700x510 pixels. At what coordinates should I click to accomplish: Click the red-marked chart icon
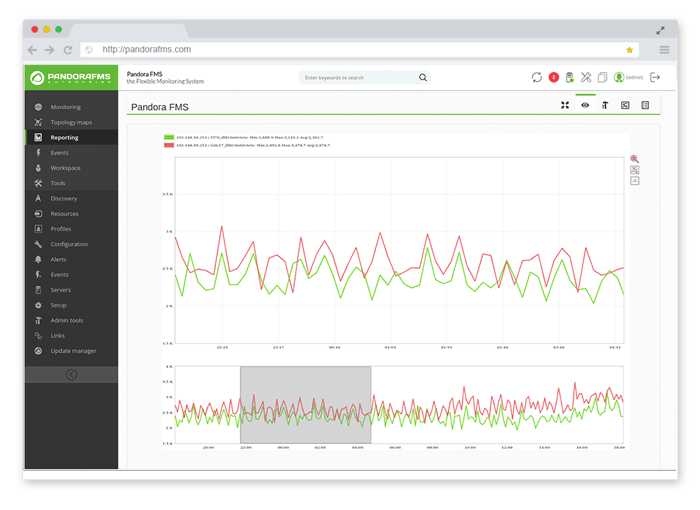click(634, 170)
